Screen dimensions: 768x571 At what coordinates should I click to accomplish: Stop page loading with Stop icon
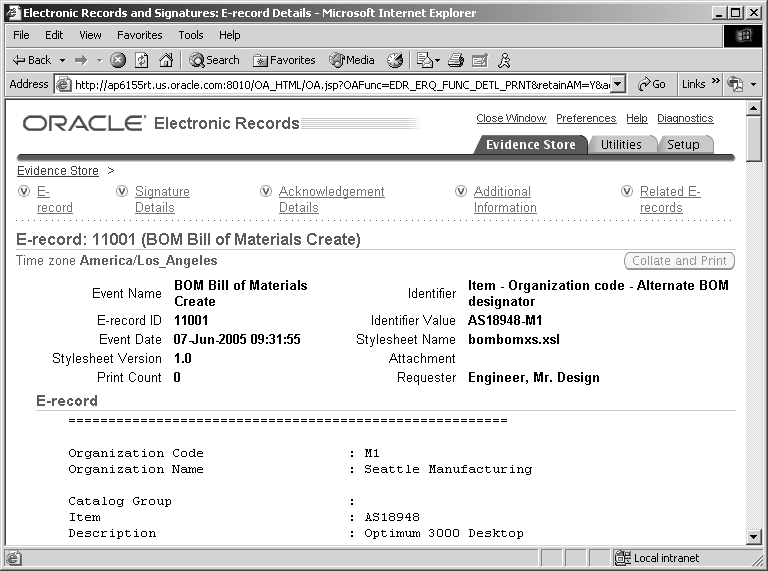tap(118, 60)
